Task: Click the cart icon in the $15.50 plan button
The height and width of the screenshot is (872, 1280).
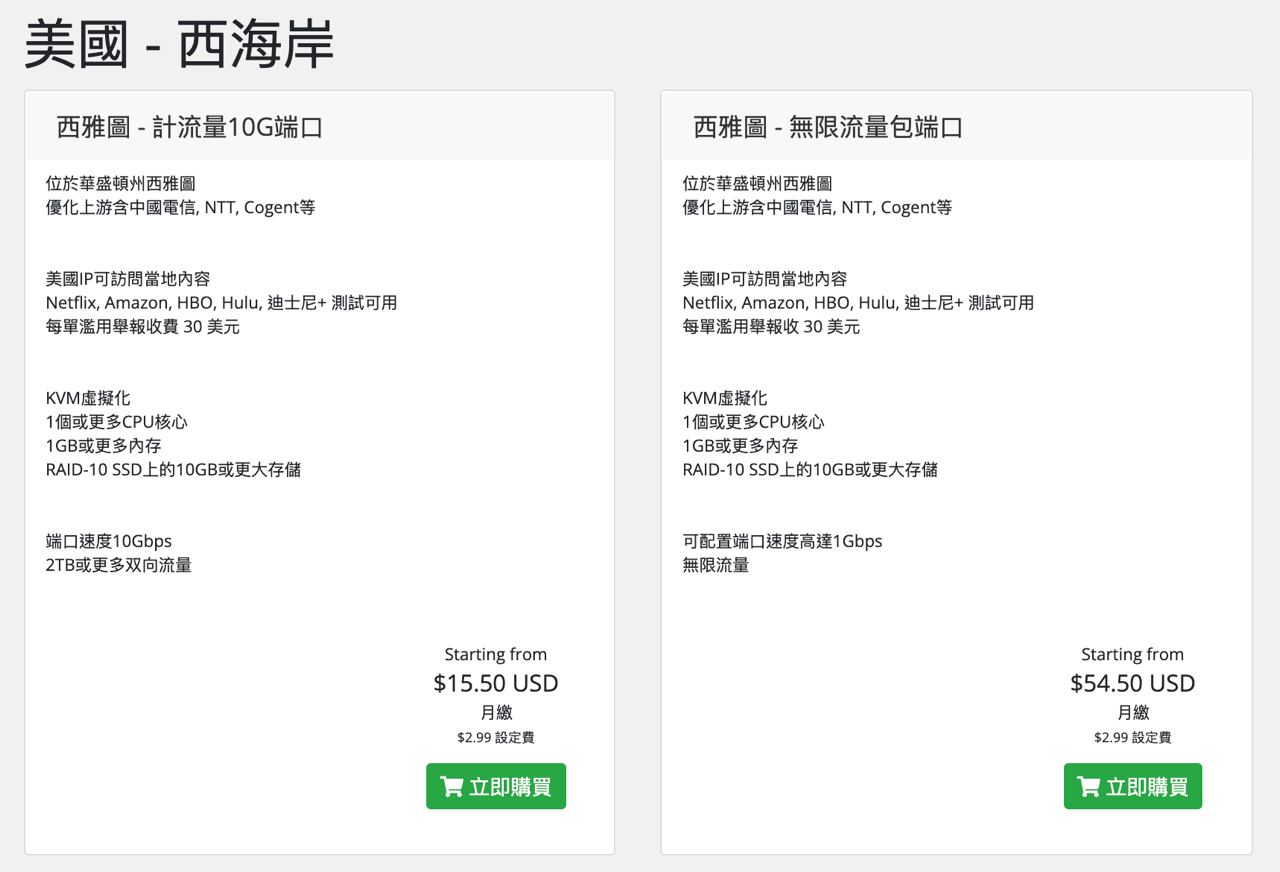Action: point(451,787)
